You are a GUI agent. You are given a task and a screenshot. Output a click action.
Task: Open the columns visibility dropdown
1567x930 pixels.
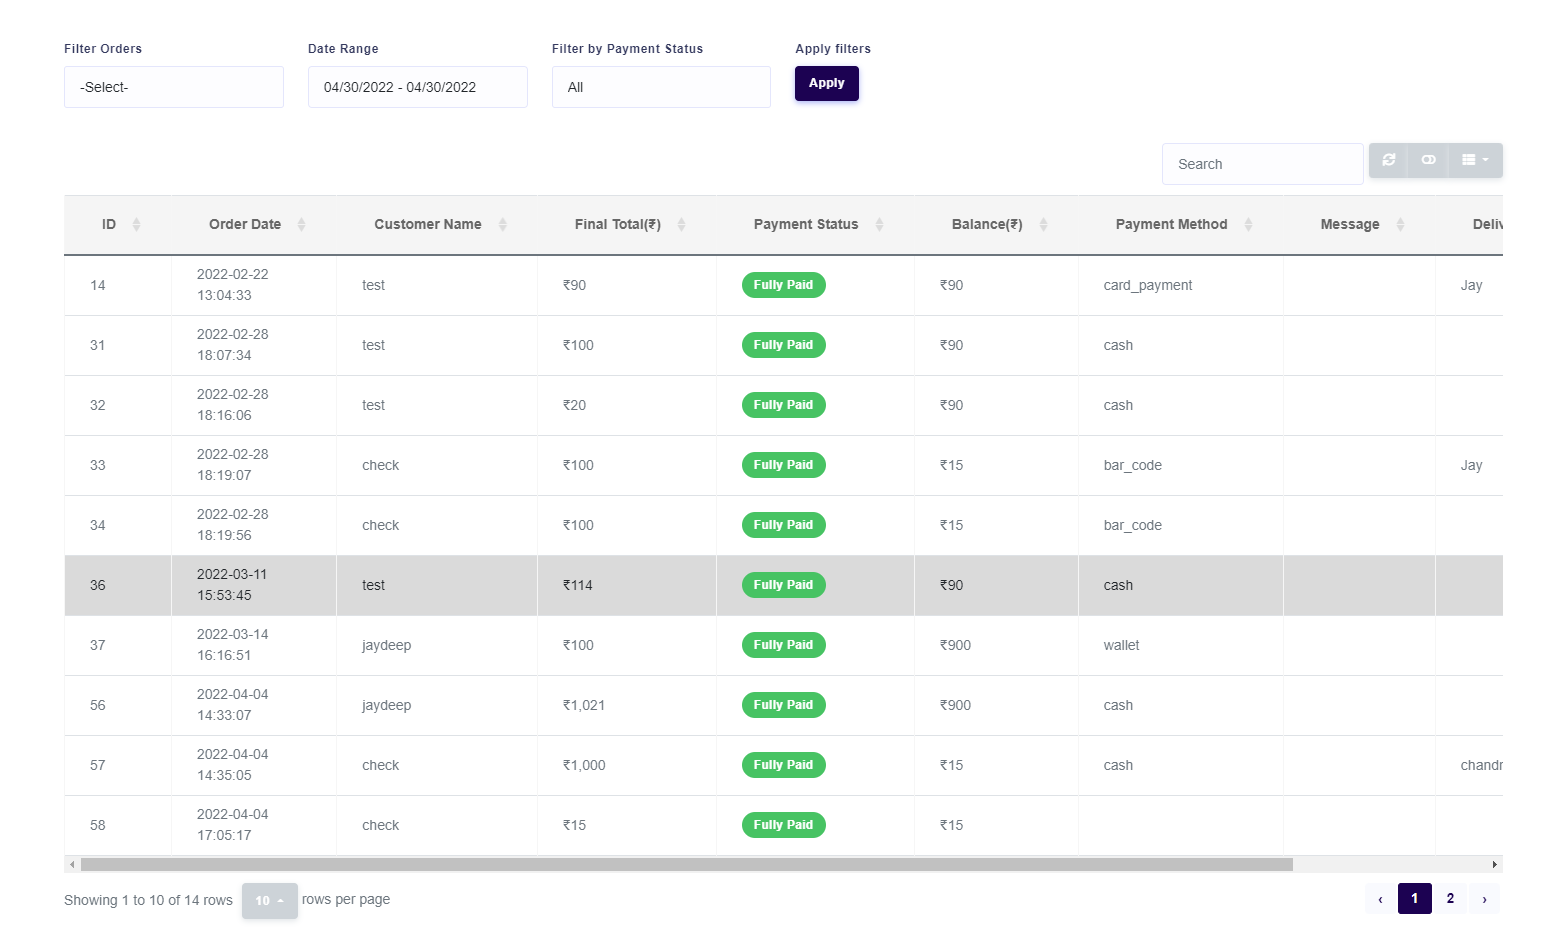[1475, 160]
